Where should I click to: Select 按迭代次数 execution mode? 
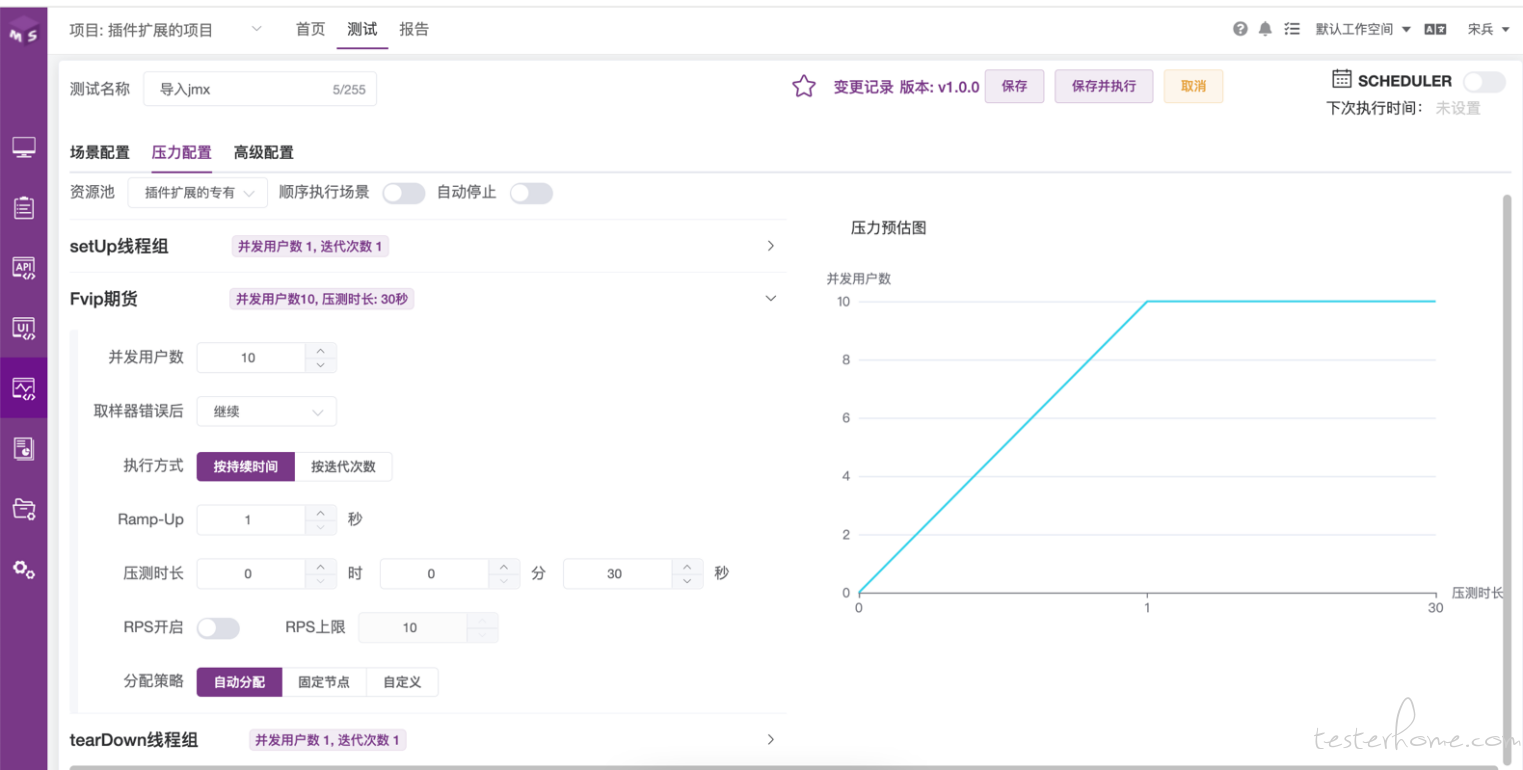click(x=343, y=467)
